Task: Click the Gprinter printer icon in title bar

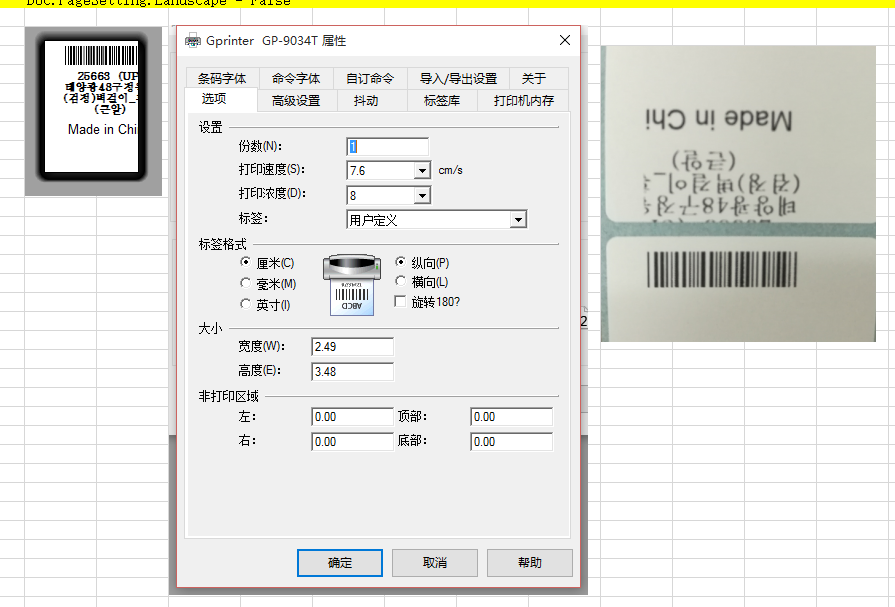Action: 193,41
